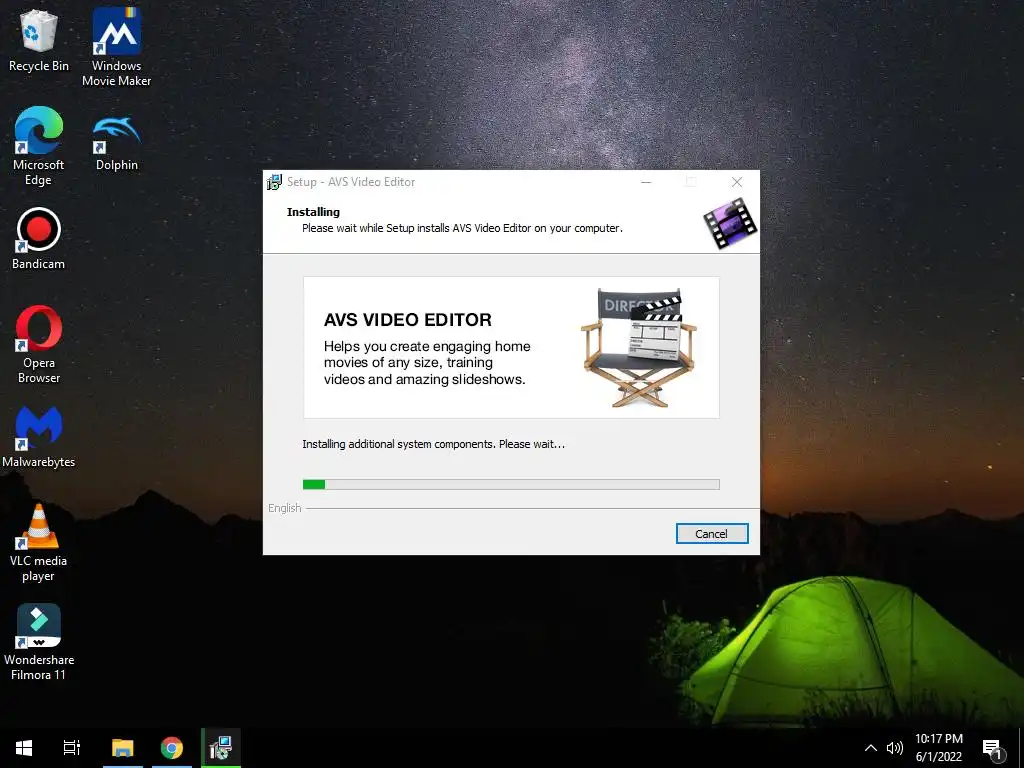Screen dimensions: 1024x768
Task: Select the Windows Movie Maker shortcut
Action: coord(116,47)
